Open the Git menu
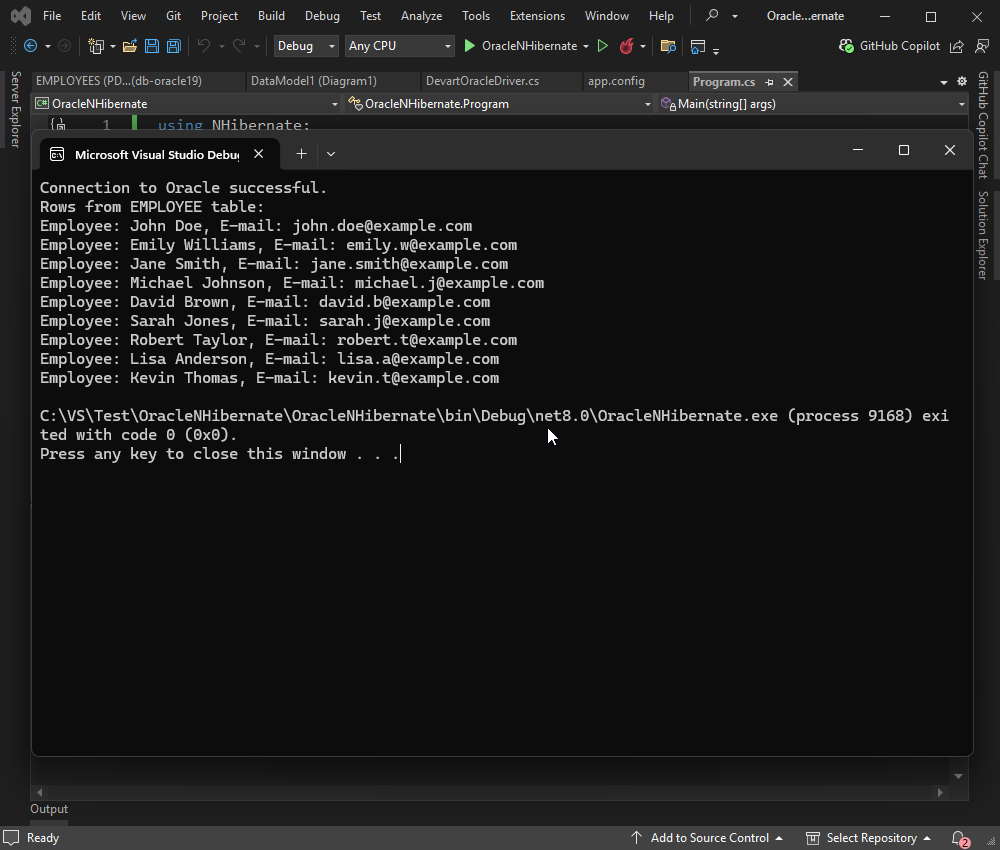 (x=173, y=16)
